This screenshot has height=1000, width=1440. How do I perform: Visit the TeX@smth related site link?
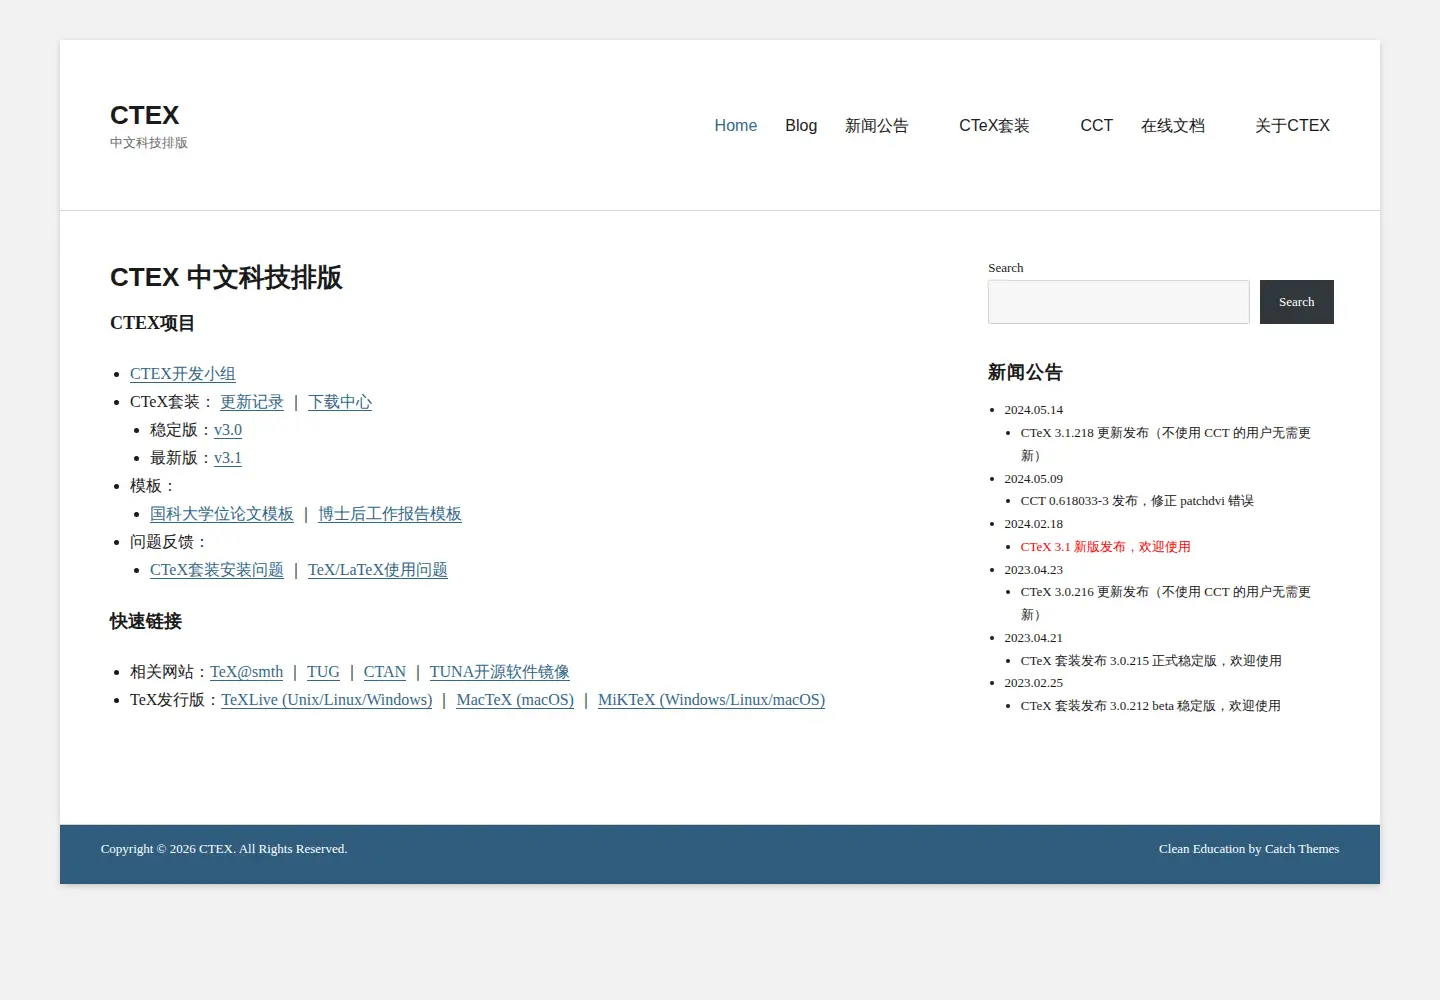coord(246,672)
